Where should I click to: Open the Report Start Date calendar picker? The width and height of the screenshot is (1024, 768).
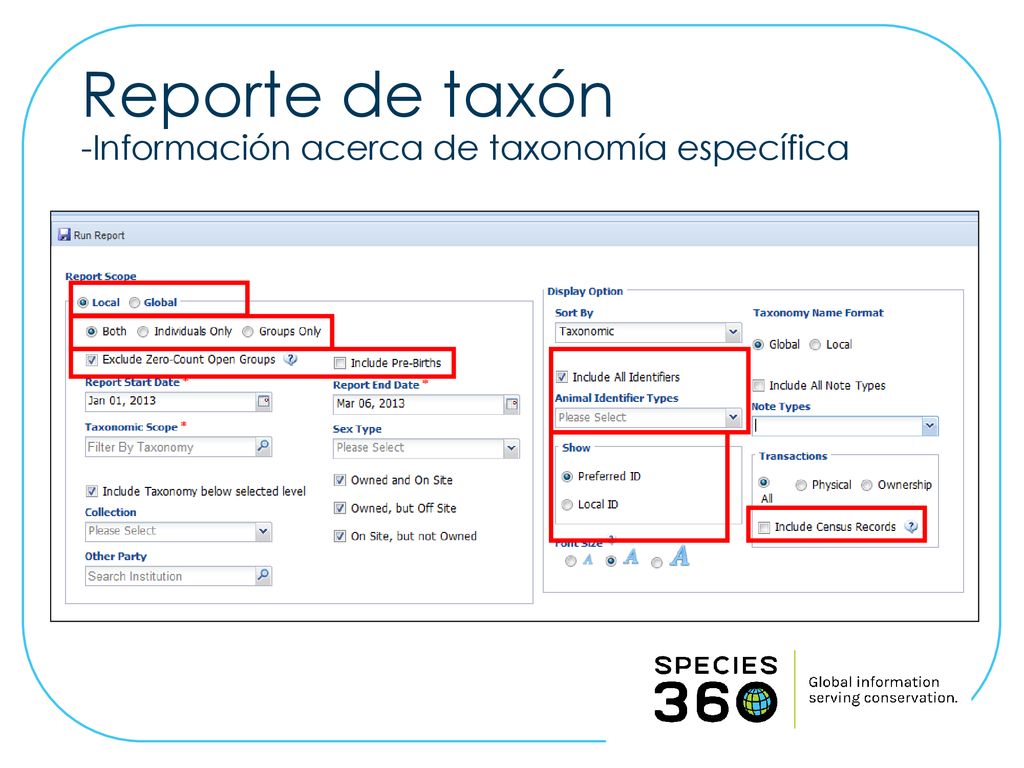263,401
